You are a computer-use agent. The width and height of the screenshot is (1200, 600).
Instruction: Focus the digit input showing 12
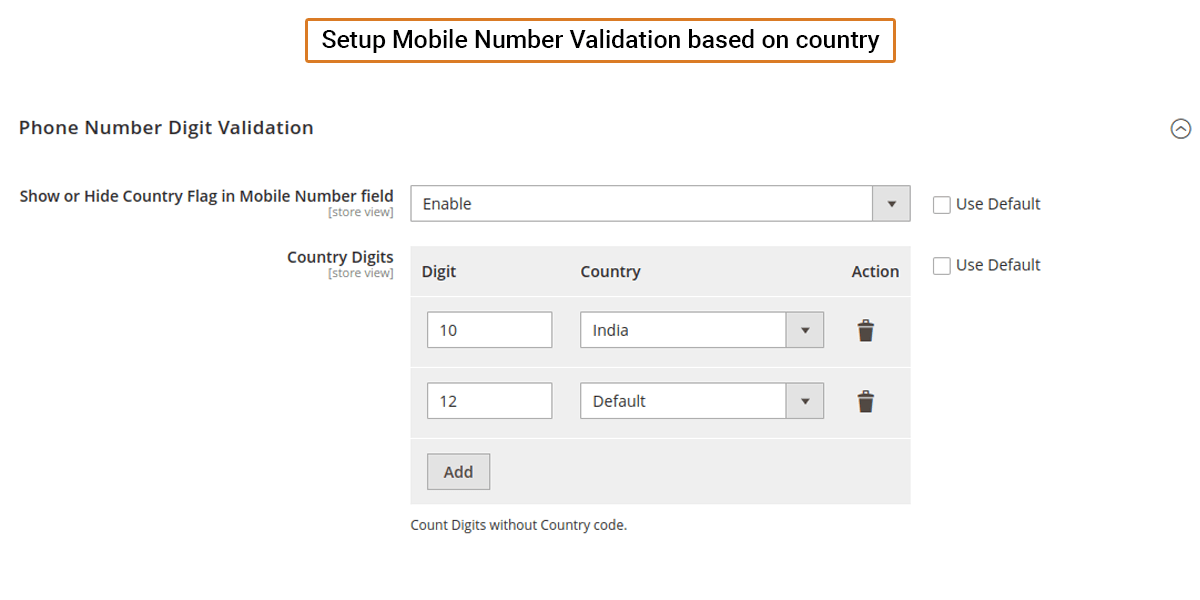pyautogui.click(x=489, y=401)
